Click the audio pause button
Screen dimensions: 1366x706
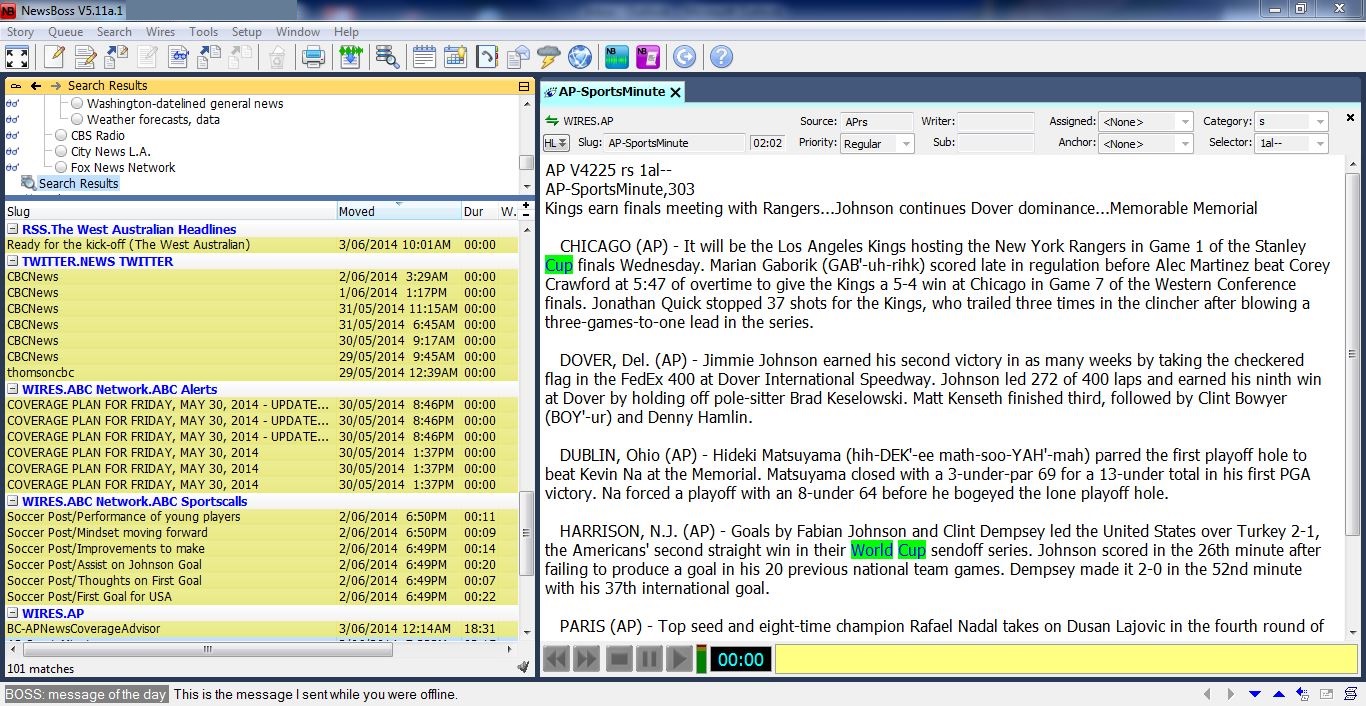(649, 659)
